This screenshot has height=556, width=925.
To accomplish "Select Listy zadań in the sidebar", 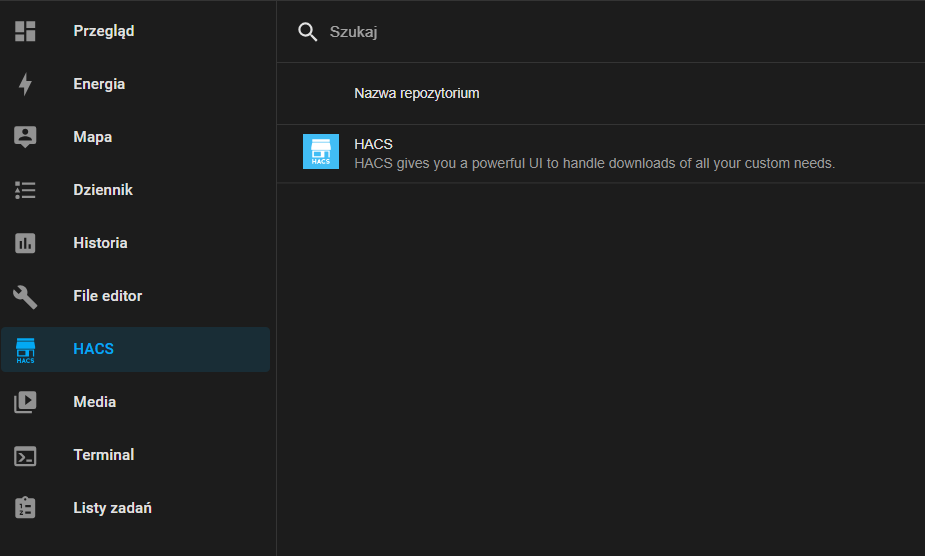I will click(136, 508).
